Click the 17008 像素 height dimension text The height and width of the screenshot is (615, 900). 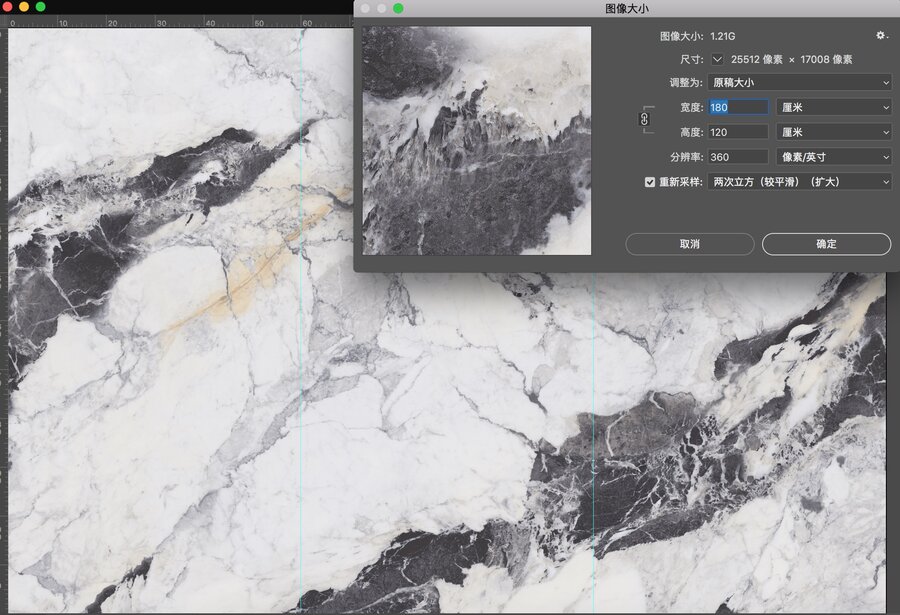(x=826, y=59)
